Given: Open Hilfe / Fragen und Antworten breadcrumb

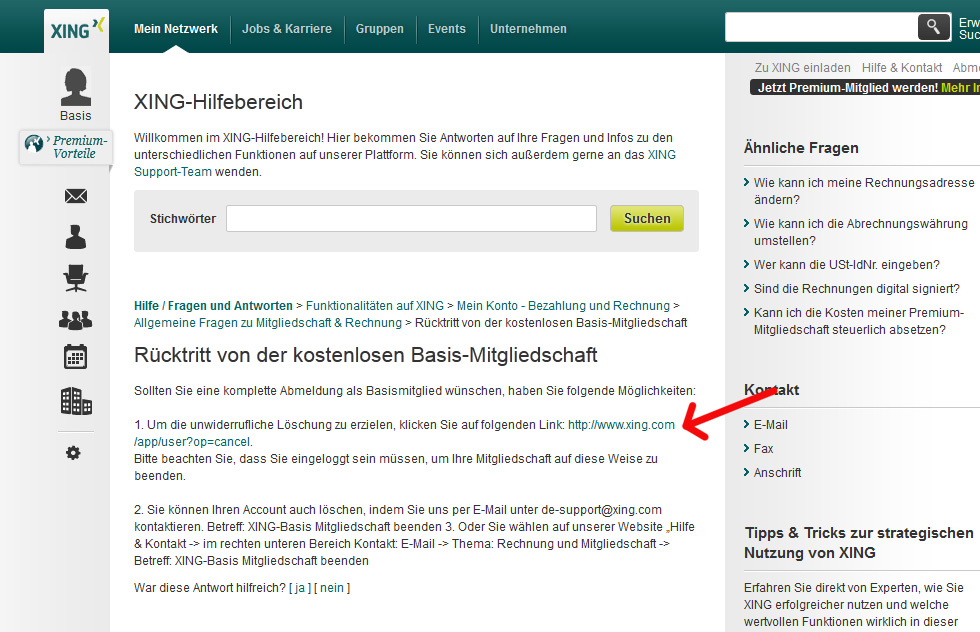Looking at the screenshot, I should [x=213, y=306].
